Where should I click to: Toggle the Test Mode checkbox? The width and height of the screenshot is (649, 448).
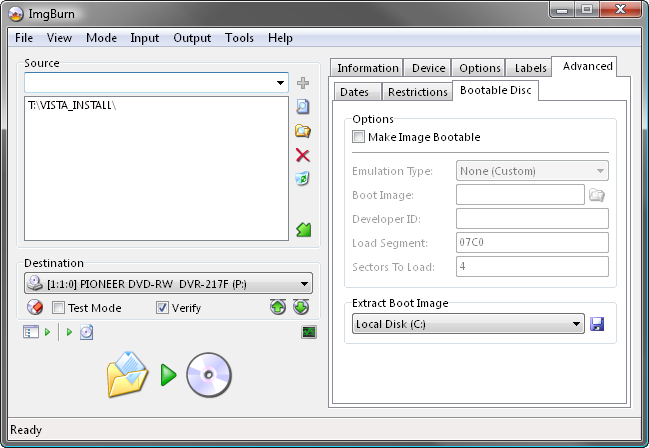click(58, 308)
